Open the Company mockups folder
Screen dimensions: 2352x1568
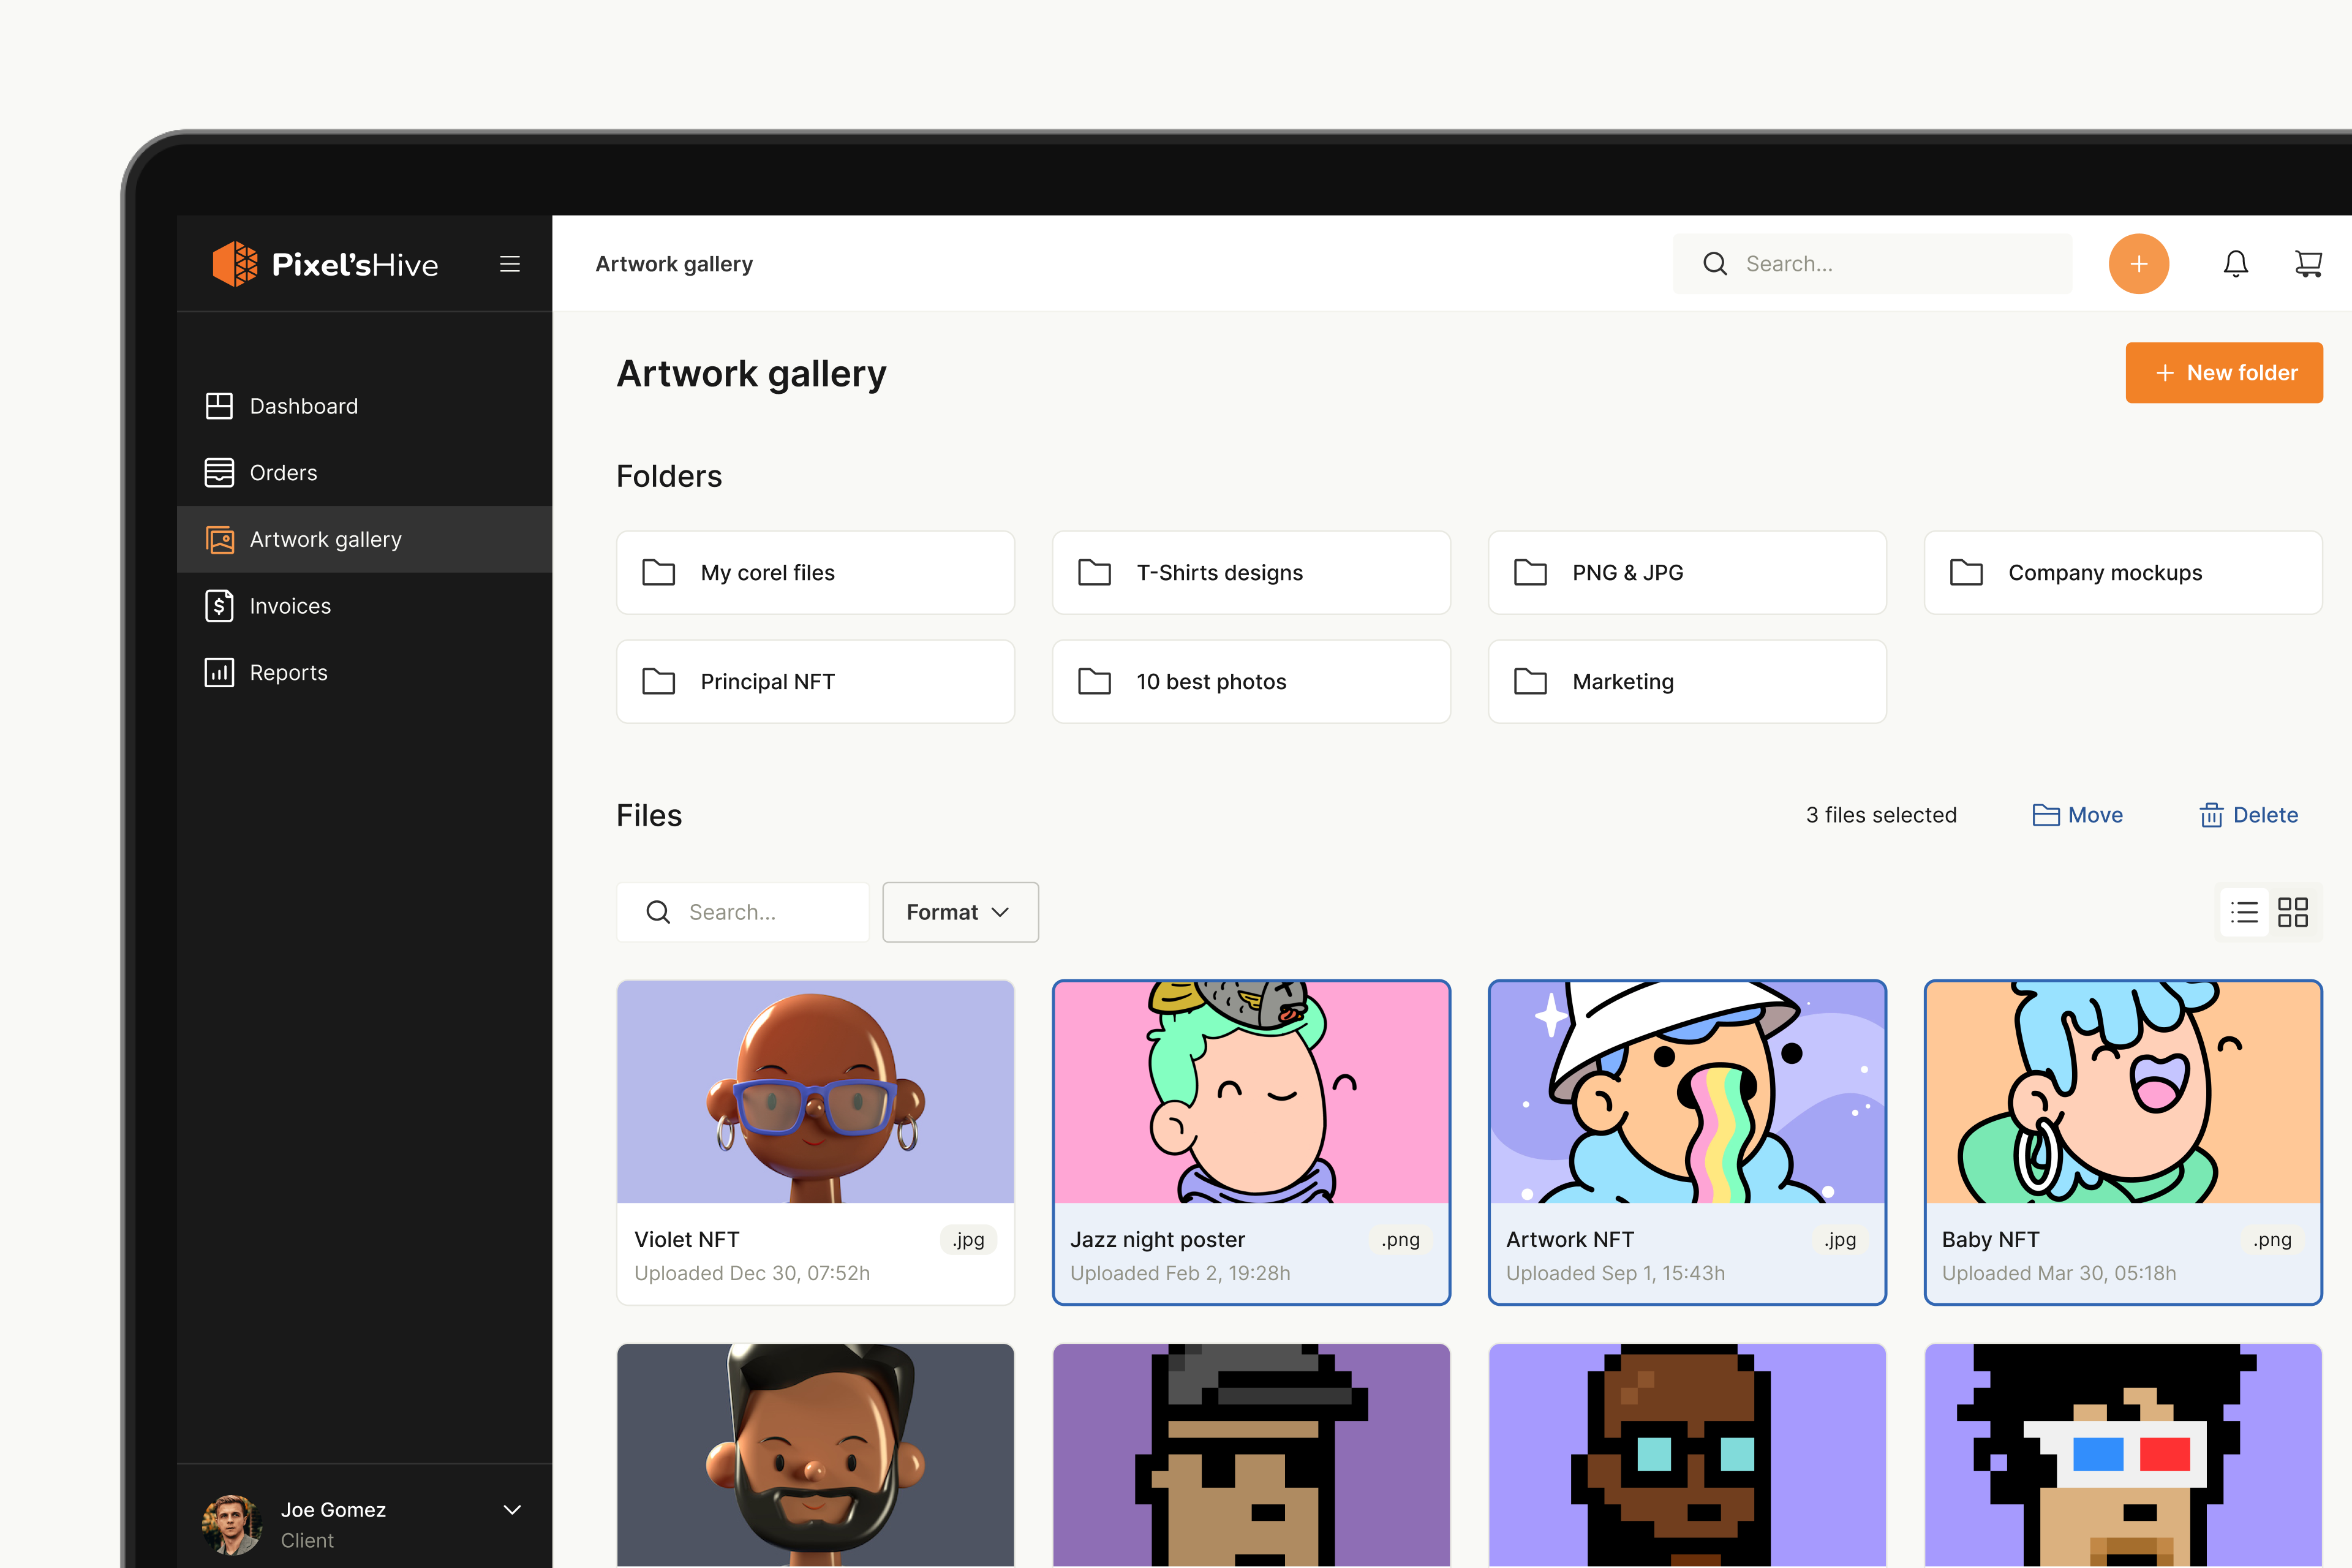click(2123, 573)
